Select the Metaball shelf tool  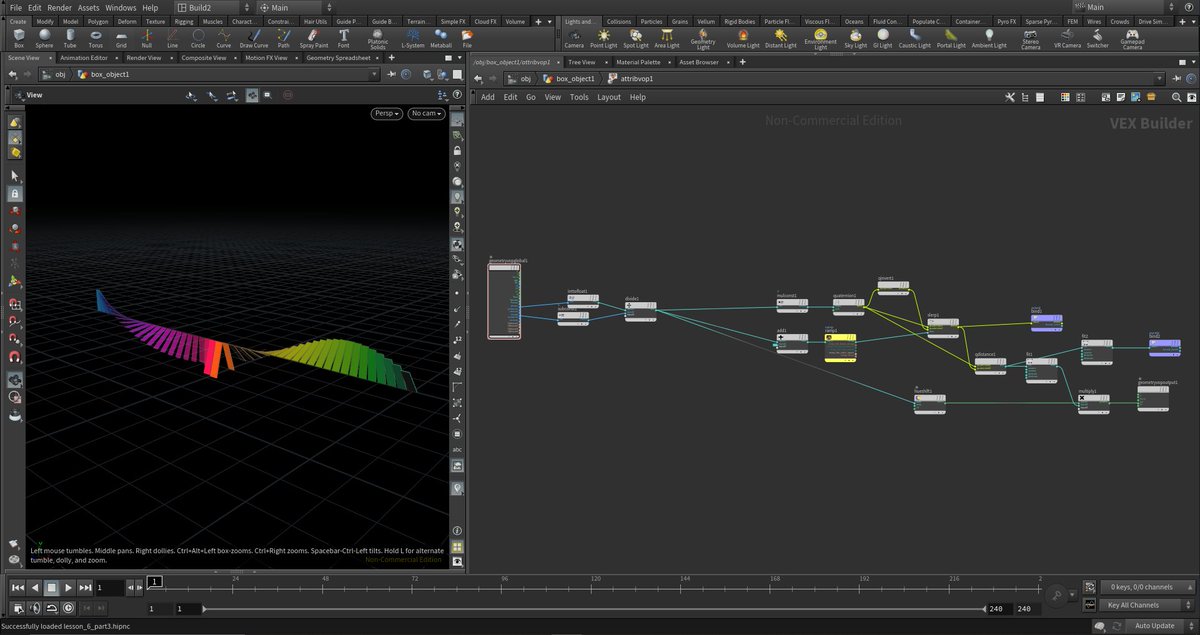click(441, 38)
